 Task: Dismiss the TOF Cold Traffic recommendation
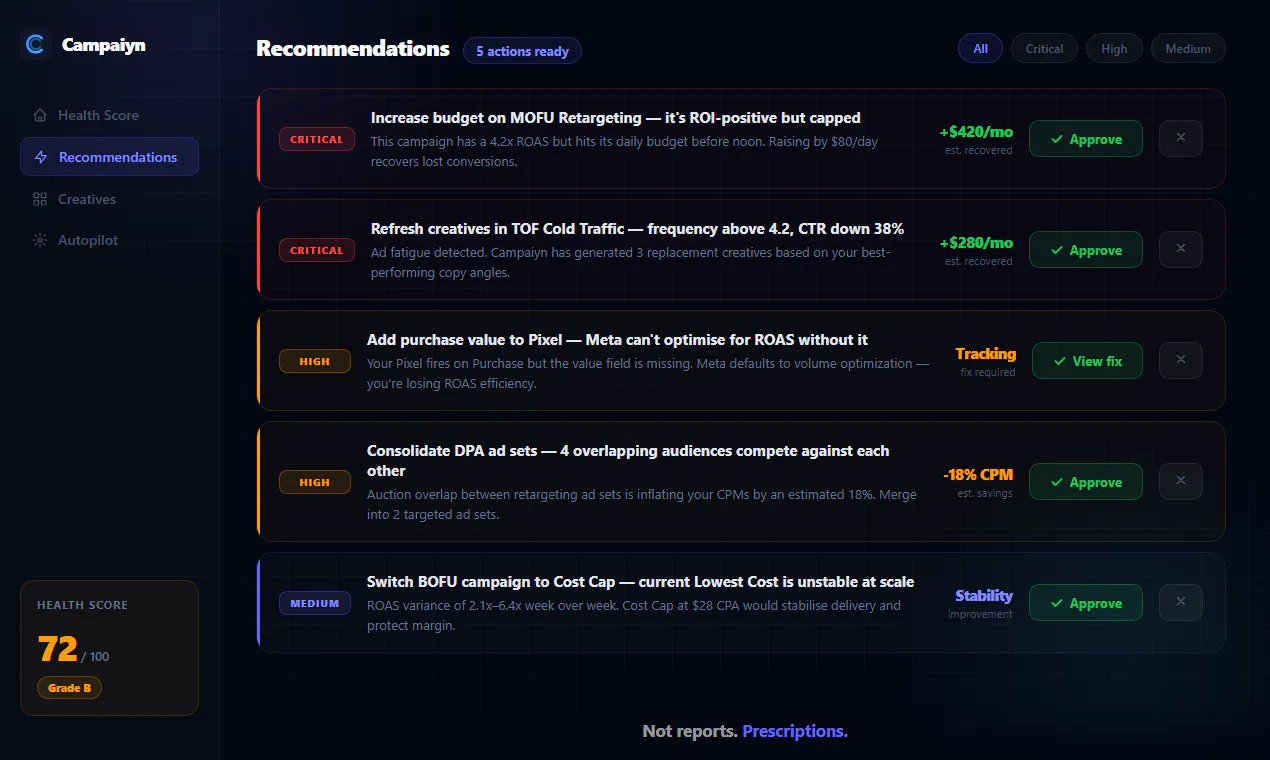pyautogui.click(x=1180, y=249)
